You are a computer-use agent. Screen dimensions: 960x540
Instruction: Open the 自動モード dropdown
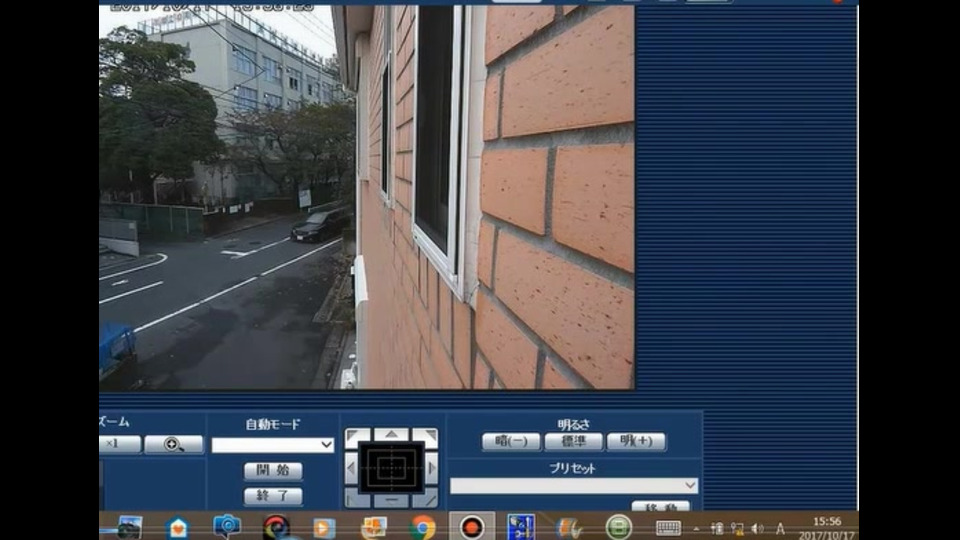pos(272,445)
